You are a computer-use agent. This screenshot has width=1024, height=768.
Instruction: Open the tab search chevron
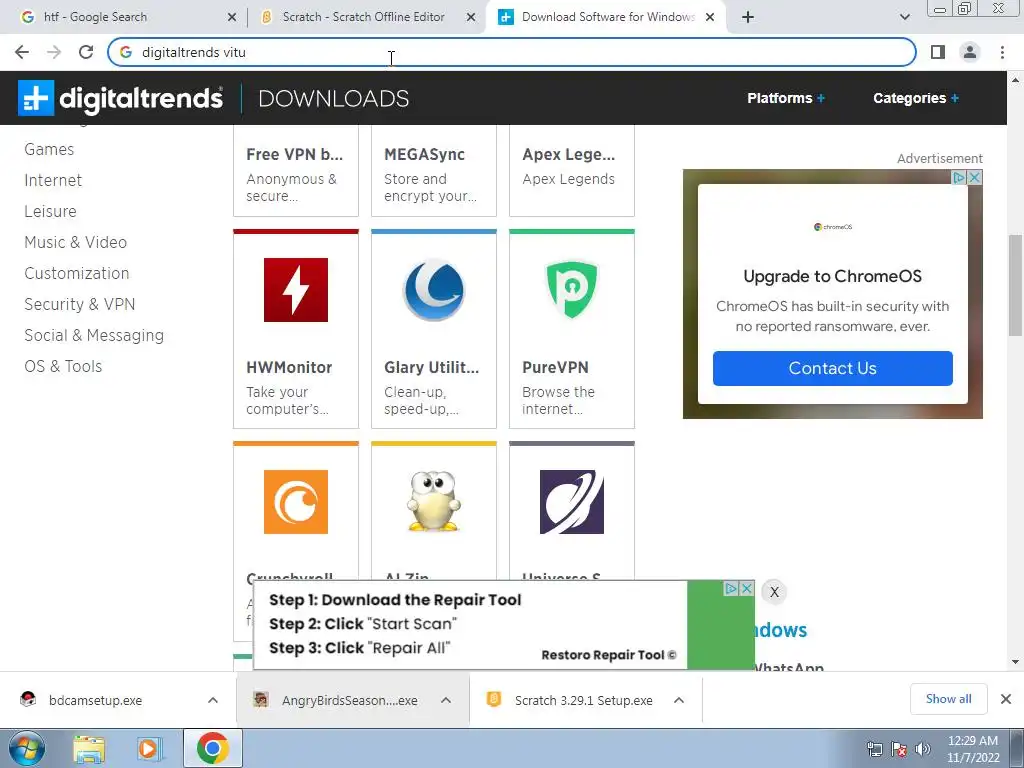(904, 17)
